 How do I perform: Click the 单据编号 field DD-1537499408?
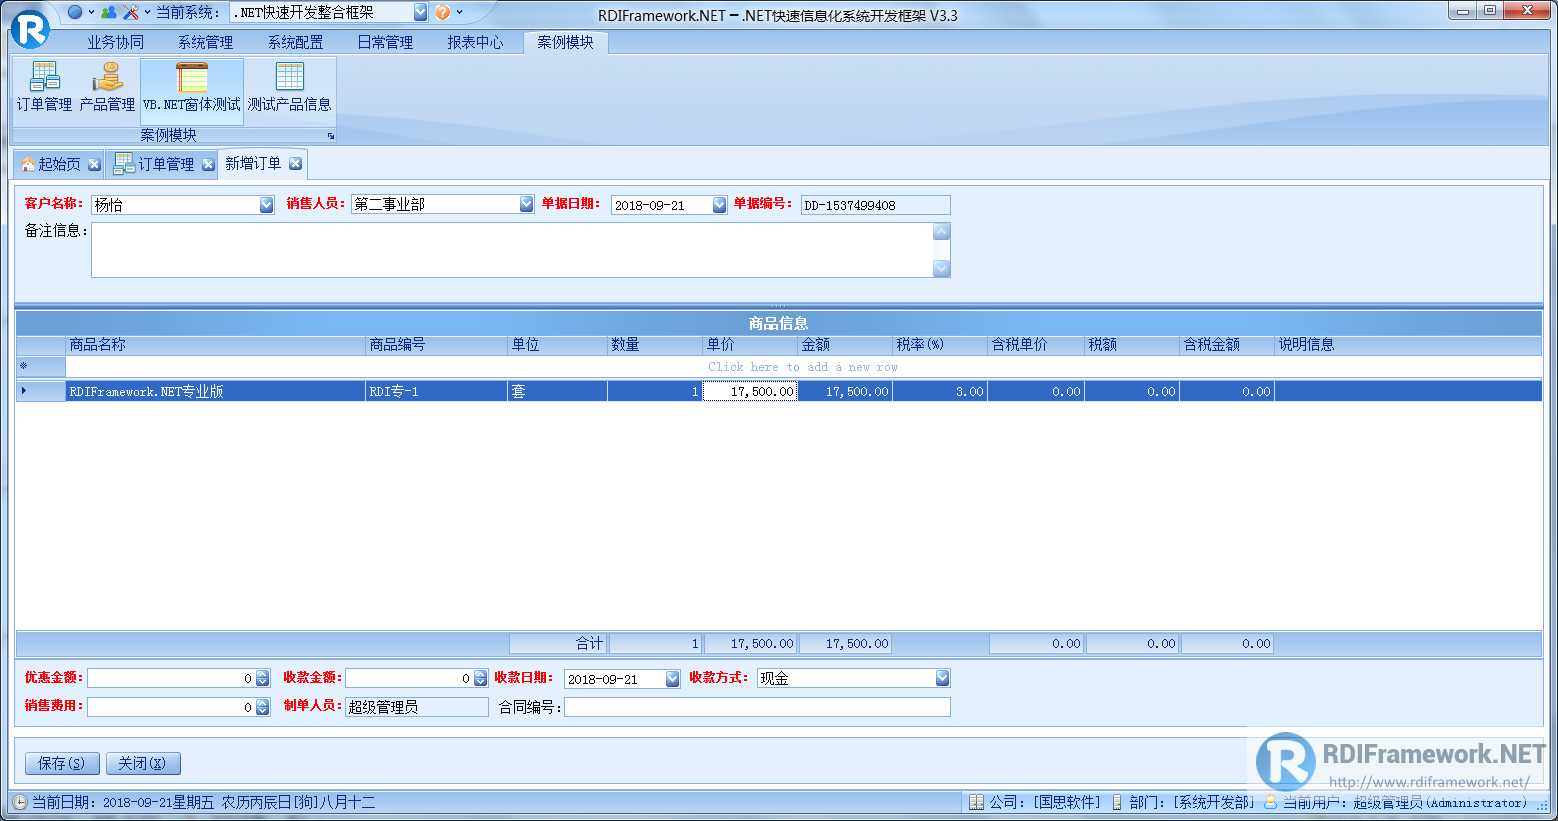point(875,205)
